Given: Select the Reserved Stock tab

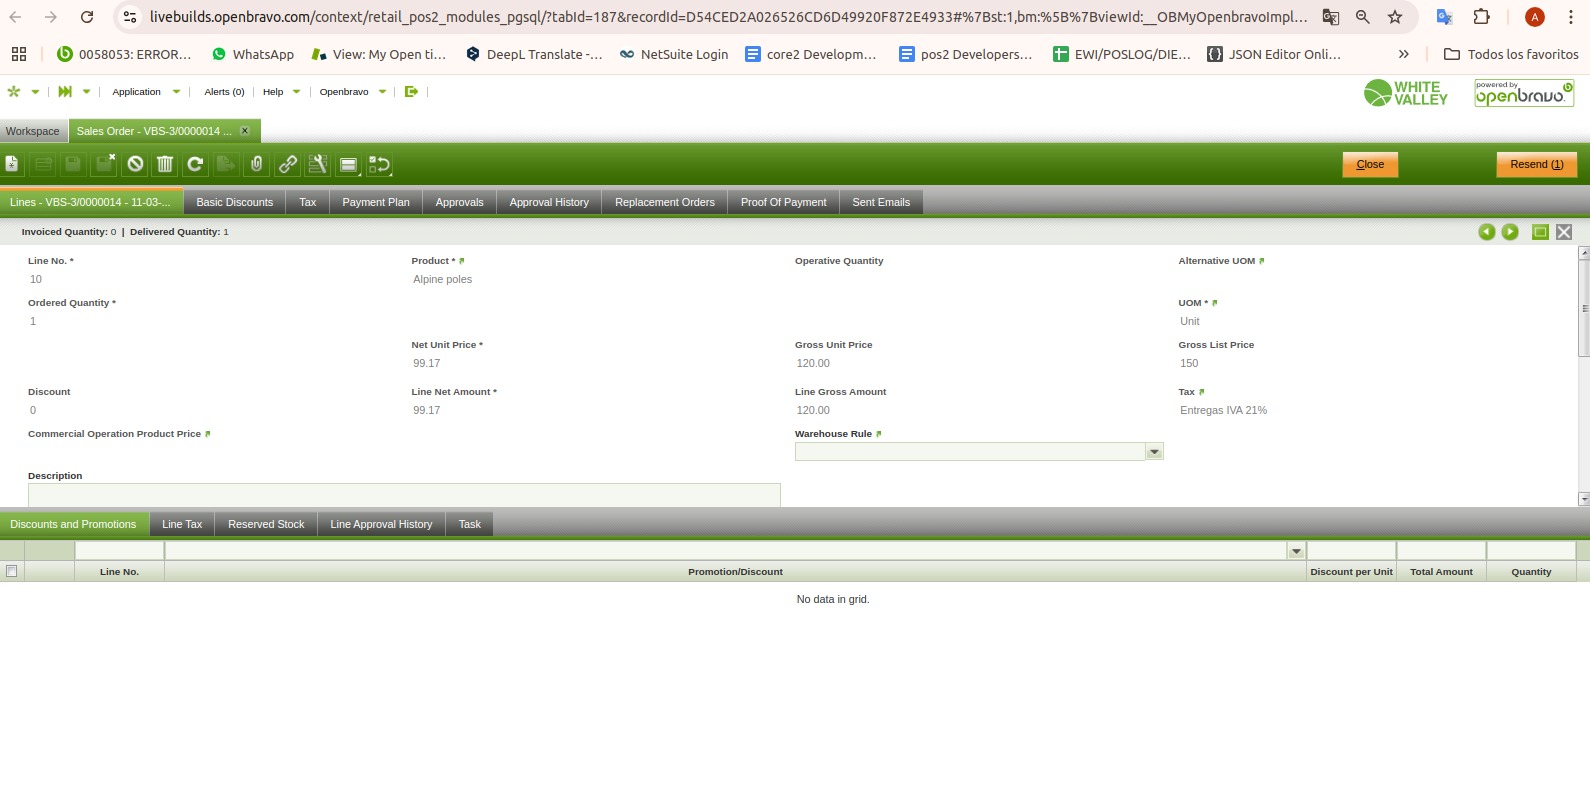Looking at the screenshot, I should (x=266, y=524).
